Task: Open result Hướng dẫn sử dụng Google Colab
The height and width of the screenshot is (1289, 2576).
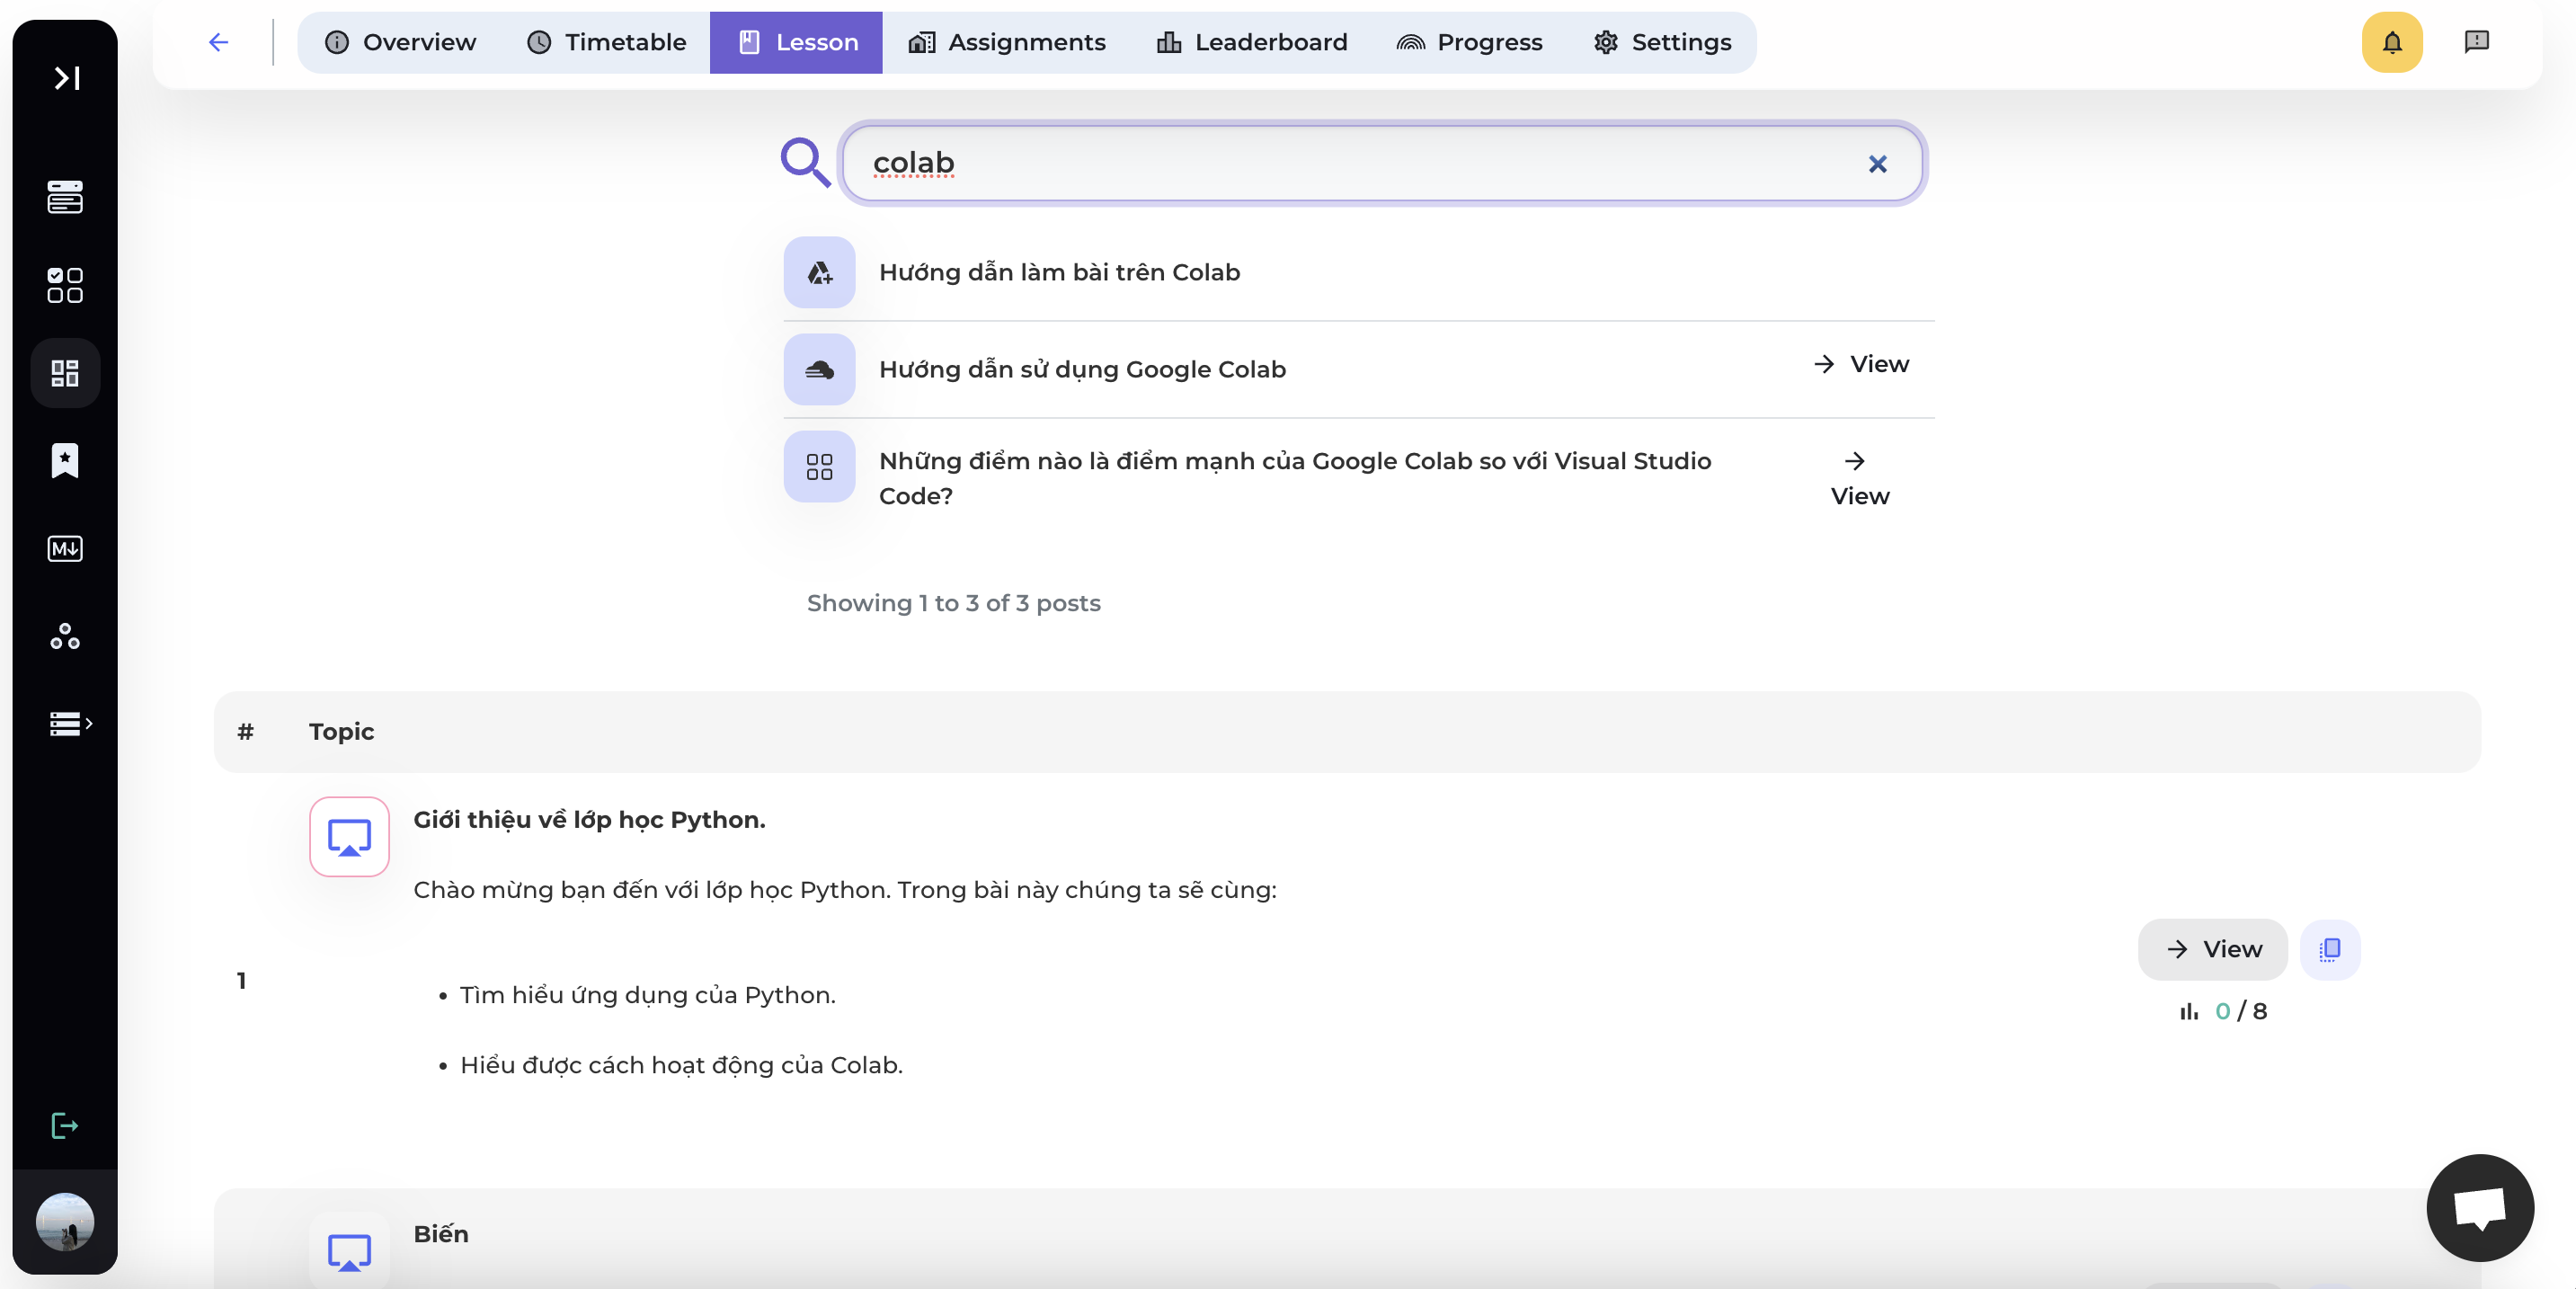Action: (x=1082, y=369)
